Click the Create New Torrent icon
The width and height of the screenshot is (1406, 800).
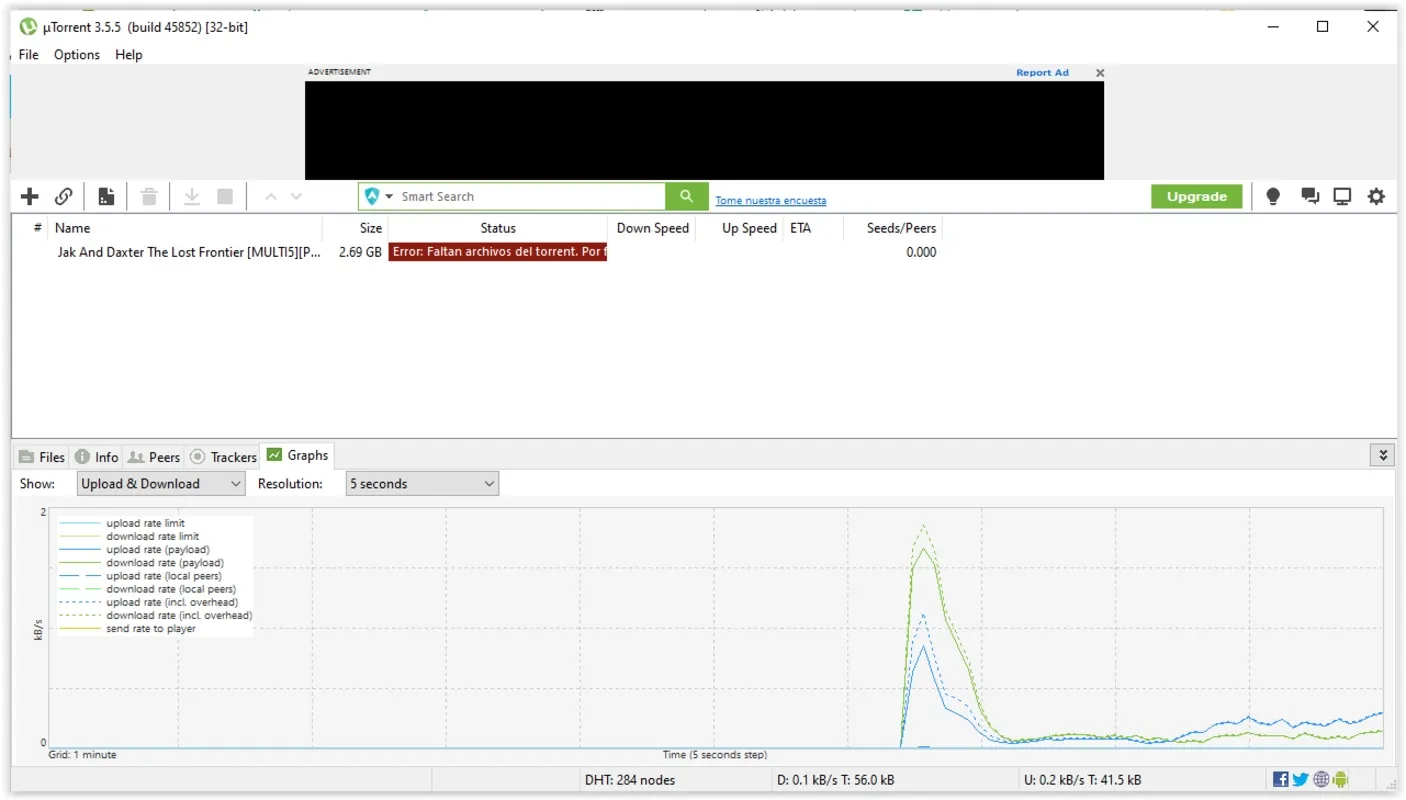click(106, 197)
